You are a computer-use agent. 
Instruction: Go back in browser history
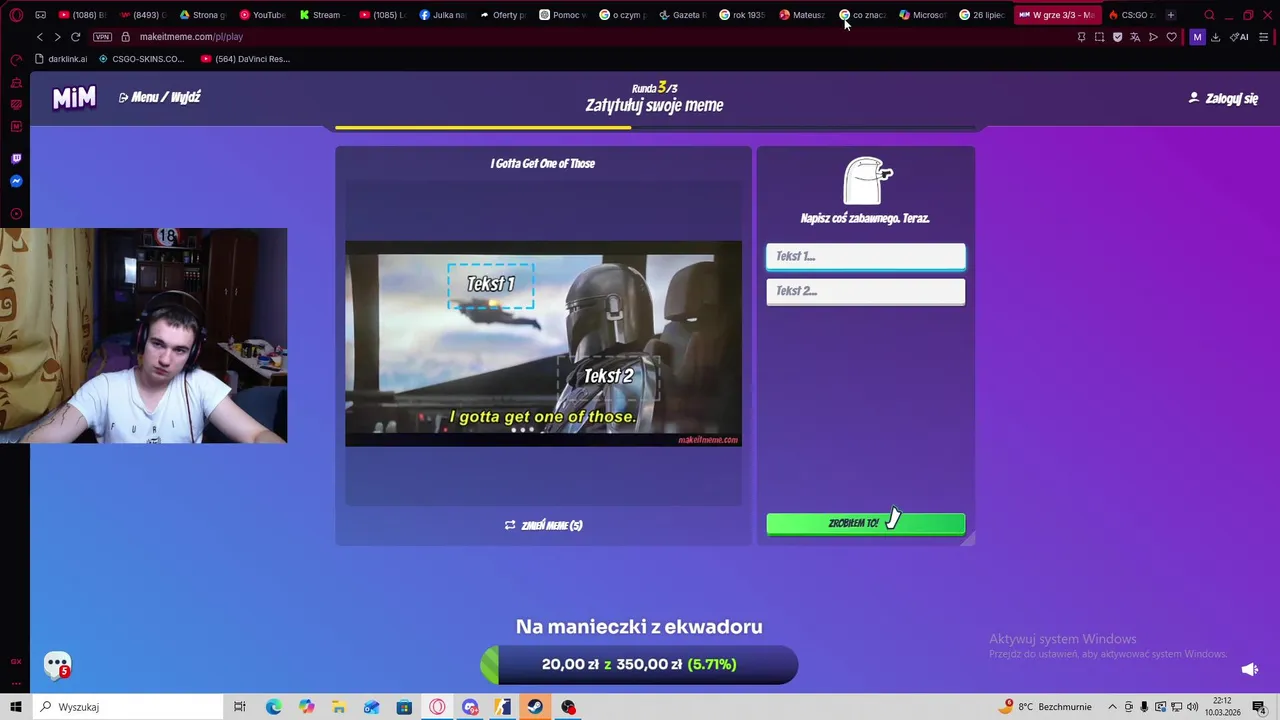click(x=40, y=37)
